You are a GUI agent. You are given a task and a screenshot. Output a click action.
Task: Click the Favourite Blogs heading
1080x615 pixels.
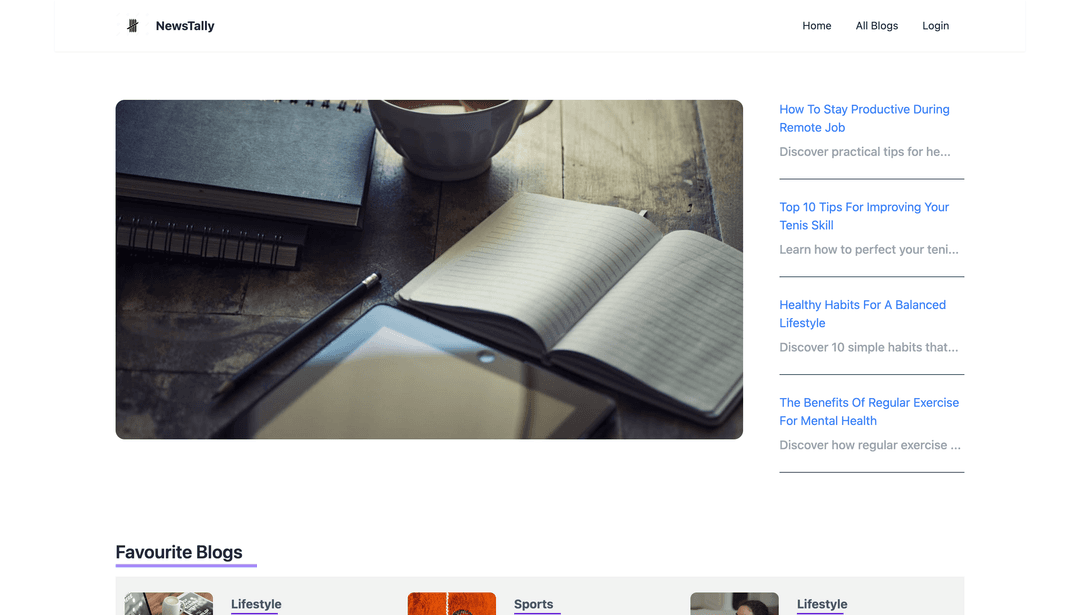[x=179, y=552]
